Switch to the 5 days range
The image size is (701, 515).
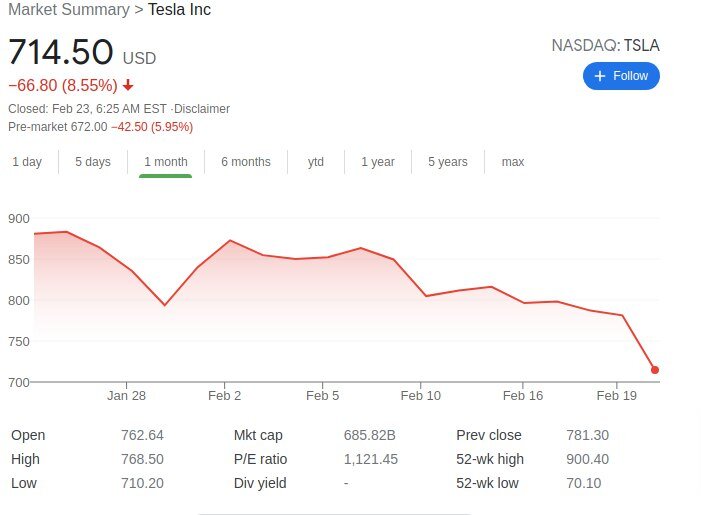(93, 162)
